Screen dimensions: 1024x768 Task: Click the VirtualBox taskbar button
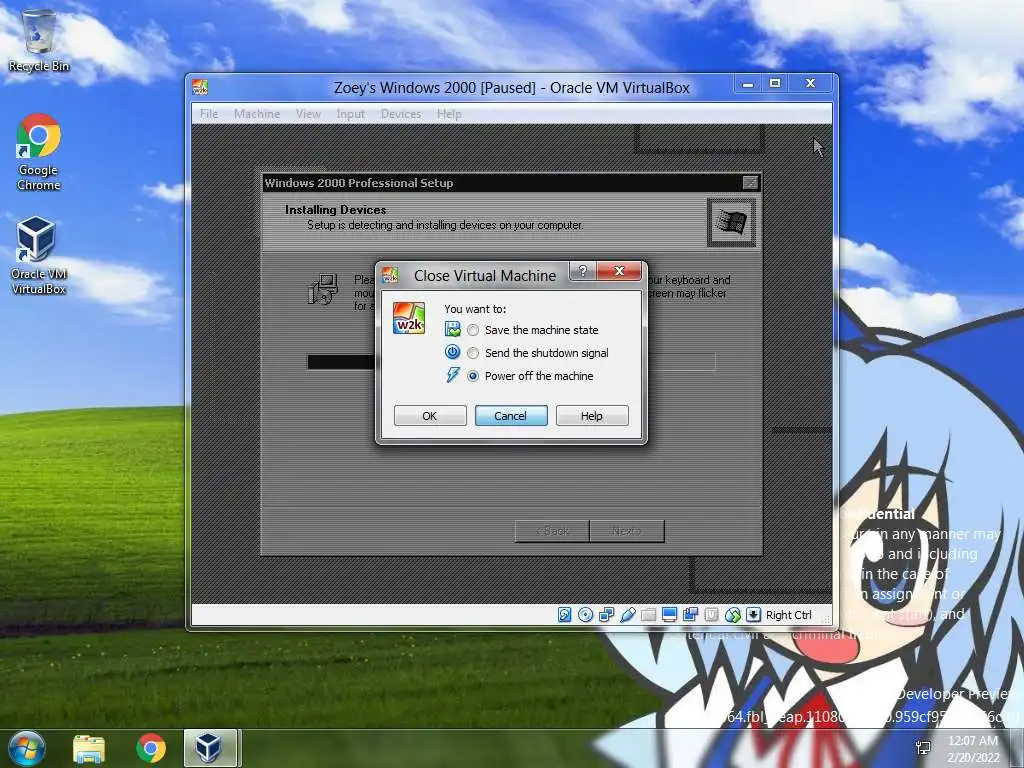pyautogui.click(x=210, y=748)
